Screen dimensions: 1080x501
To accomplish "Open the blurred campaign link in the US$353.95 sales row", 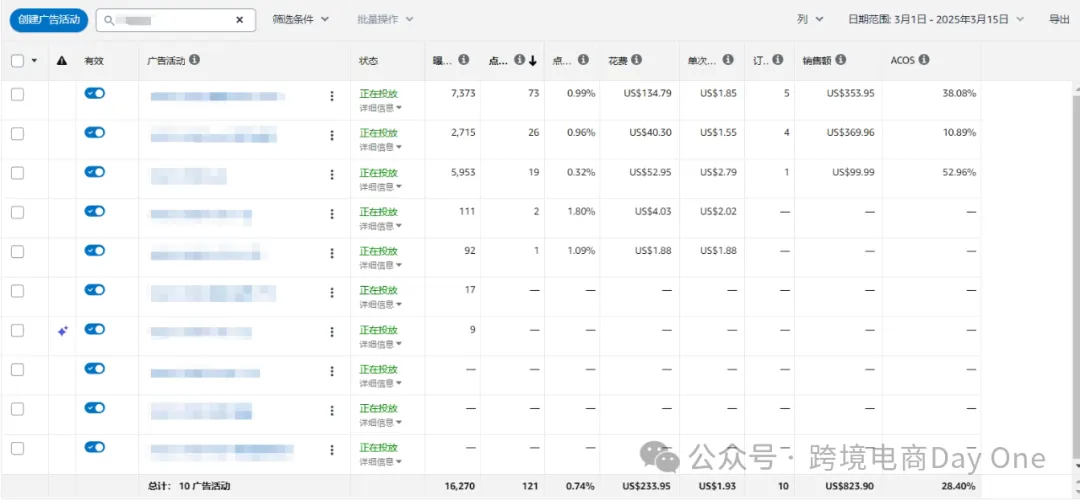I will [218, 96].
